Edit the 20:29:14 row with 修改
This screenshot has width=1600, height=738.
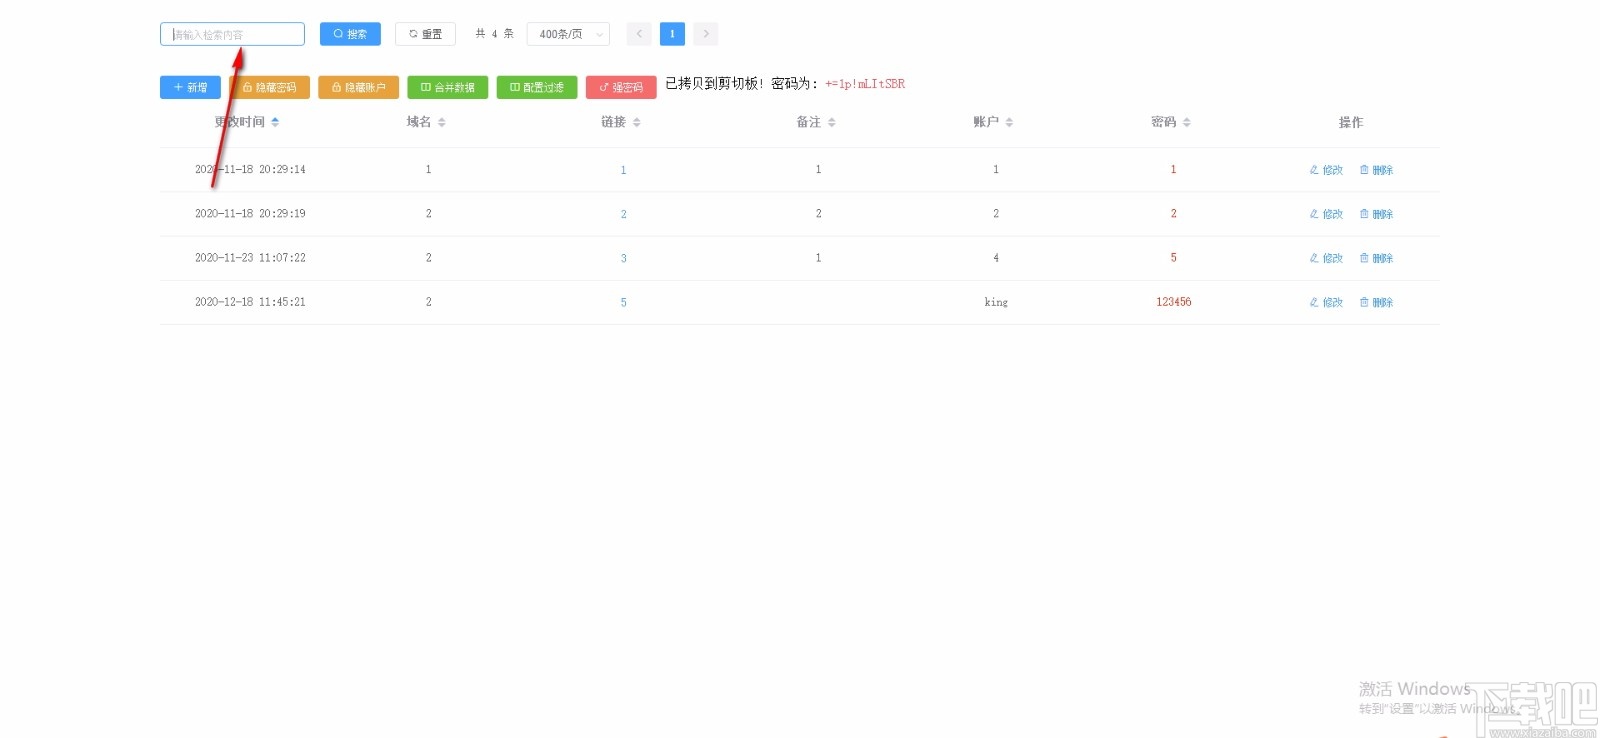[1326, 170]
